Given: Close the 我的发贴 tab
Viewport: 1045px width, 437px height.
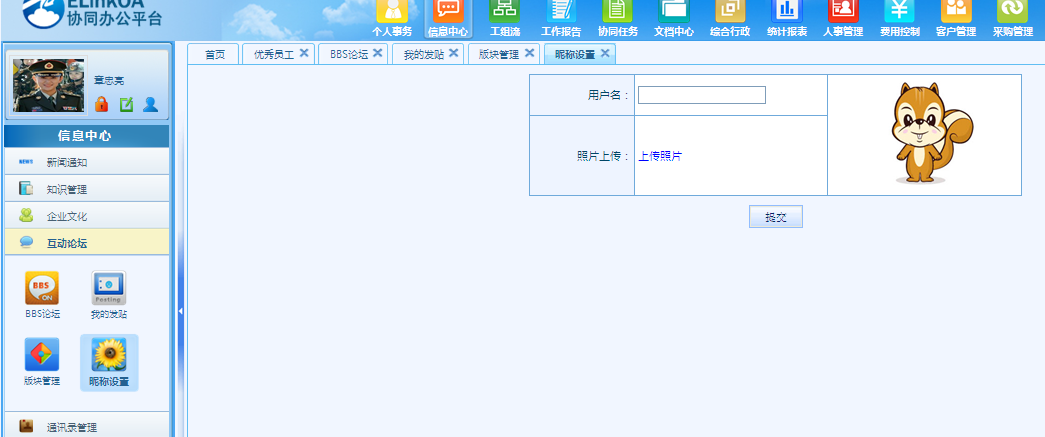Looking at the screenshot, I should point(454,53).
